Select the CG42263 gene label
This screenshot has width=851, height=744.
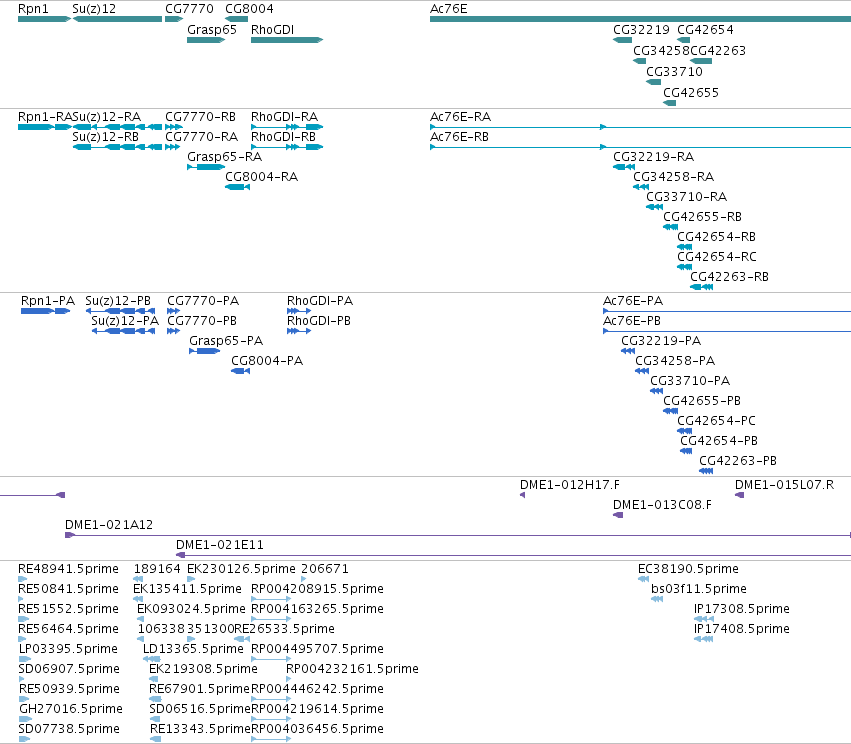[x=718, y=50]
